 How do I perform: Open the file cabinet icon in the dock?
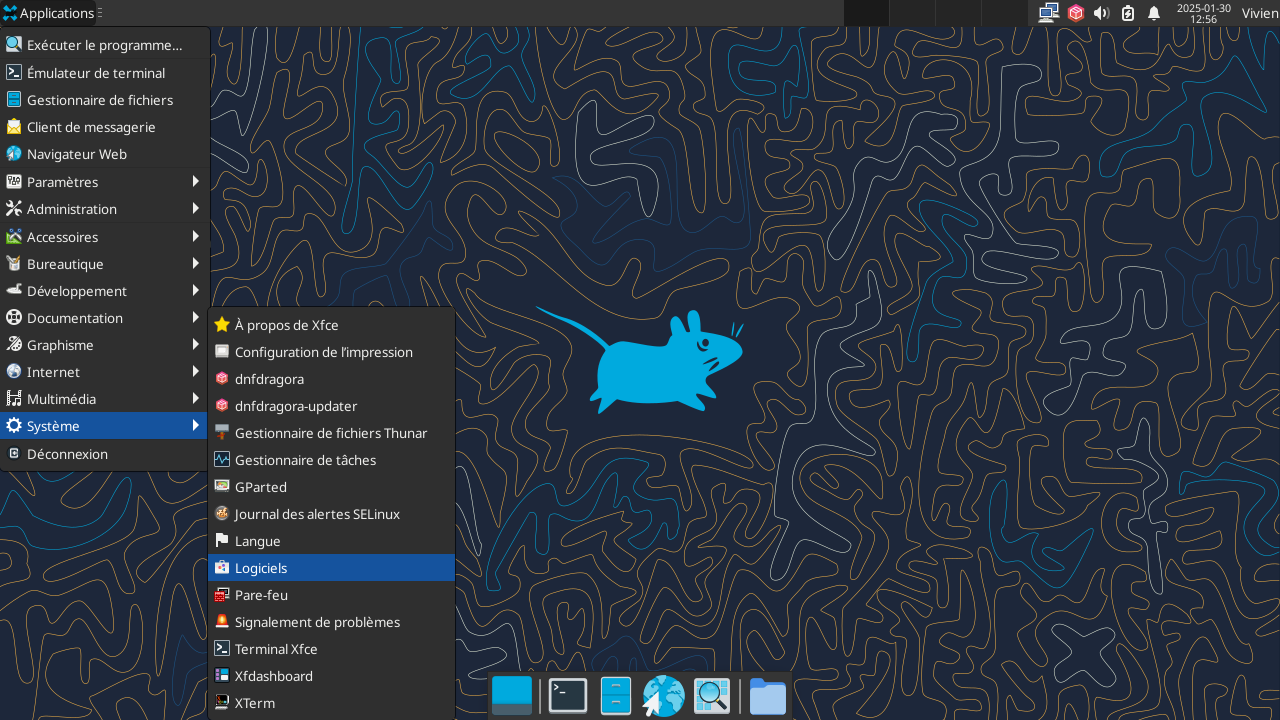(616, 696)
